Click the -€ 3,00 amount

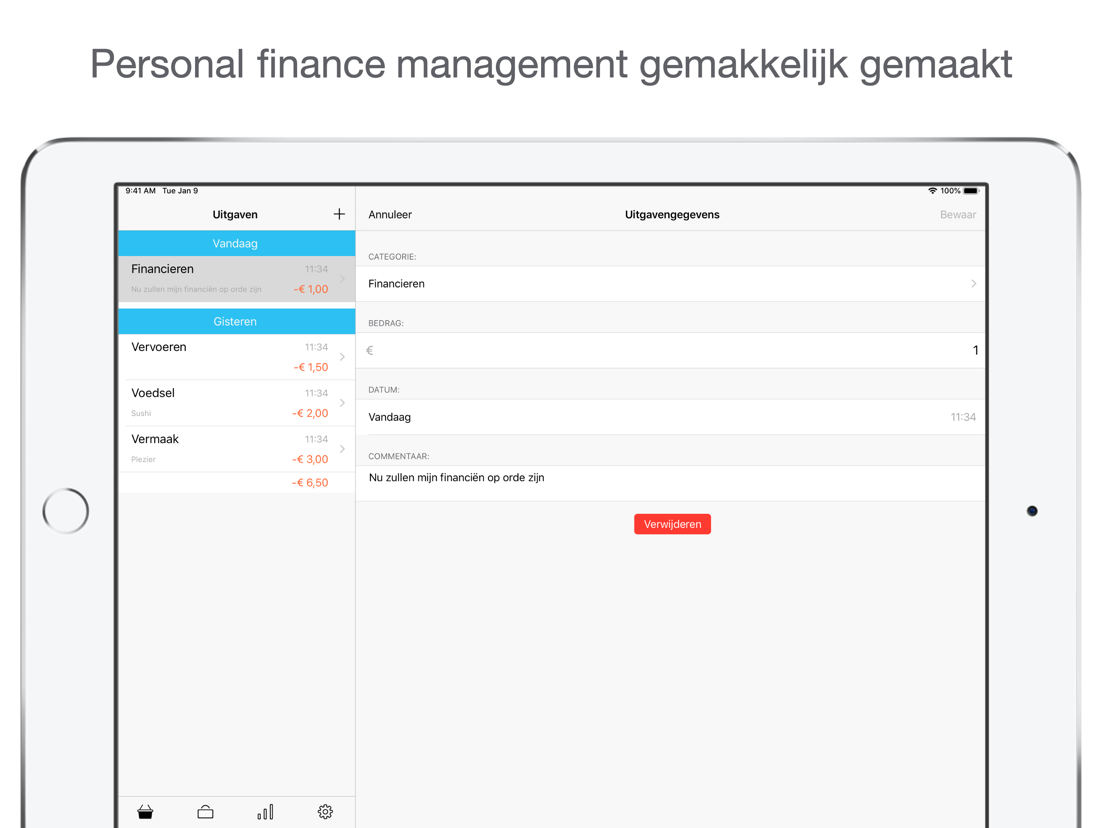310,459
